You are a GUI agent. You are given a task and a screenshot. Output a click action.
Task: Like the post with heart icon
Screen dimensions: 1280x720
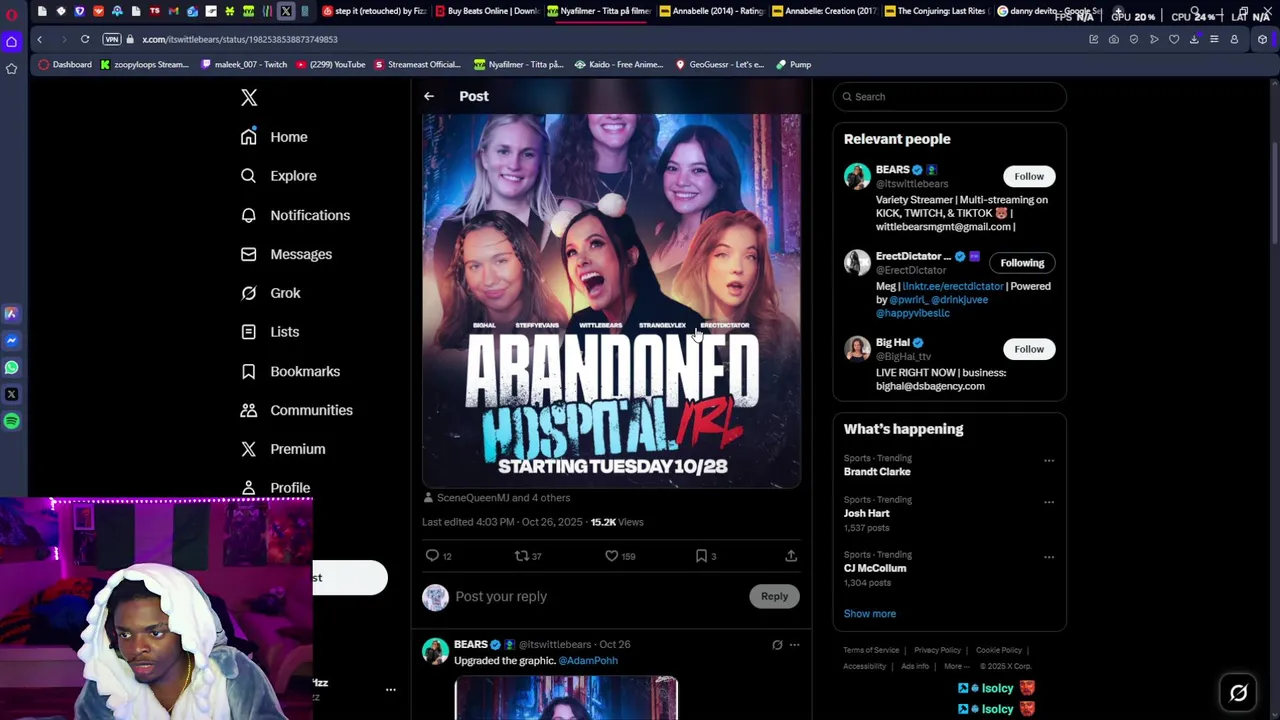611,556
